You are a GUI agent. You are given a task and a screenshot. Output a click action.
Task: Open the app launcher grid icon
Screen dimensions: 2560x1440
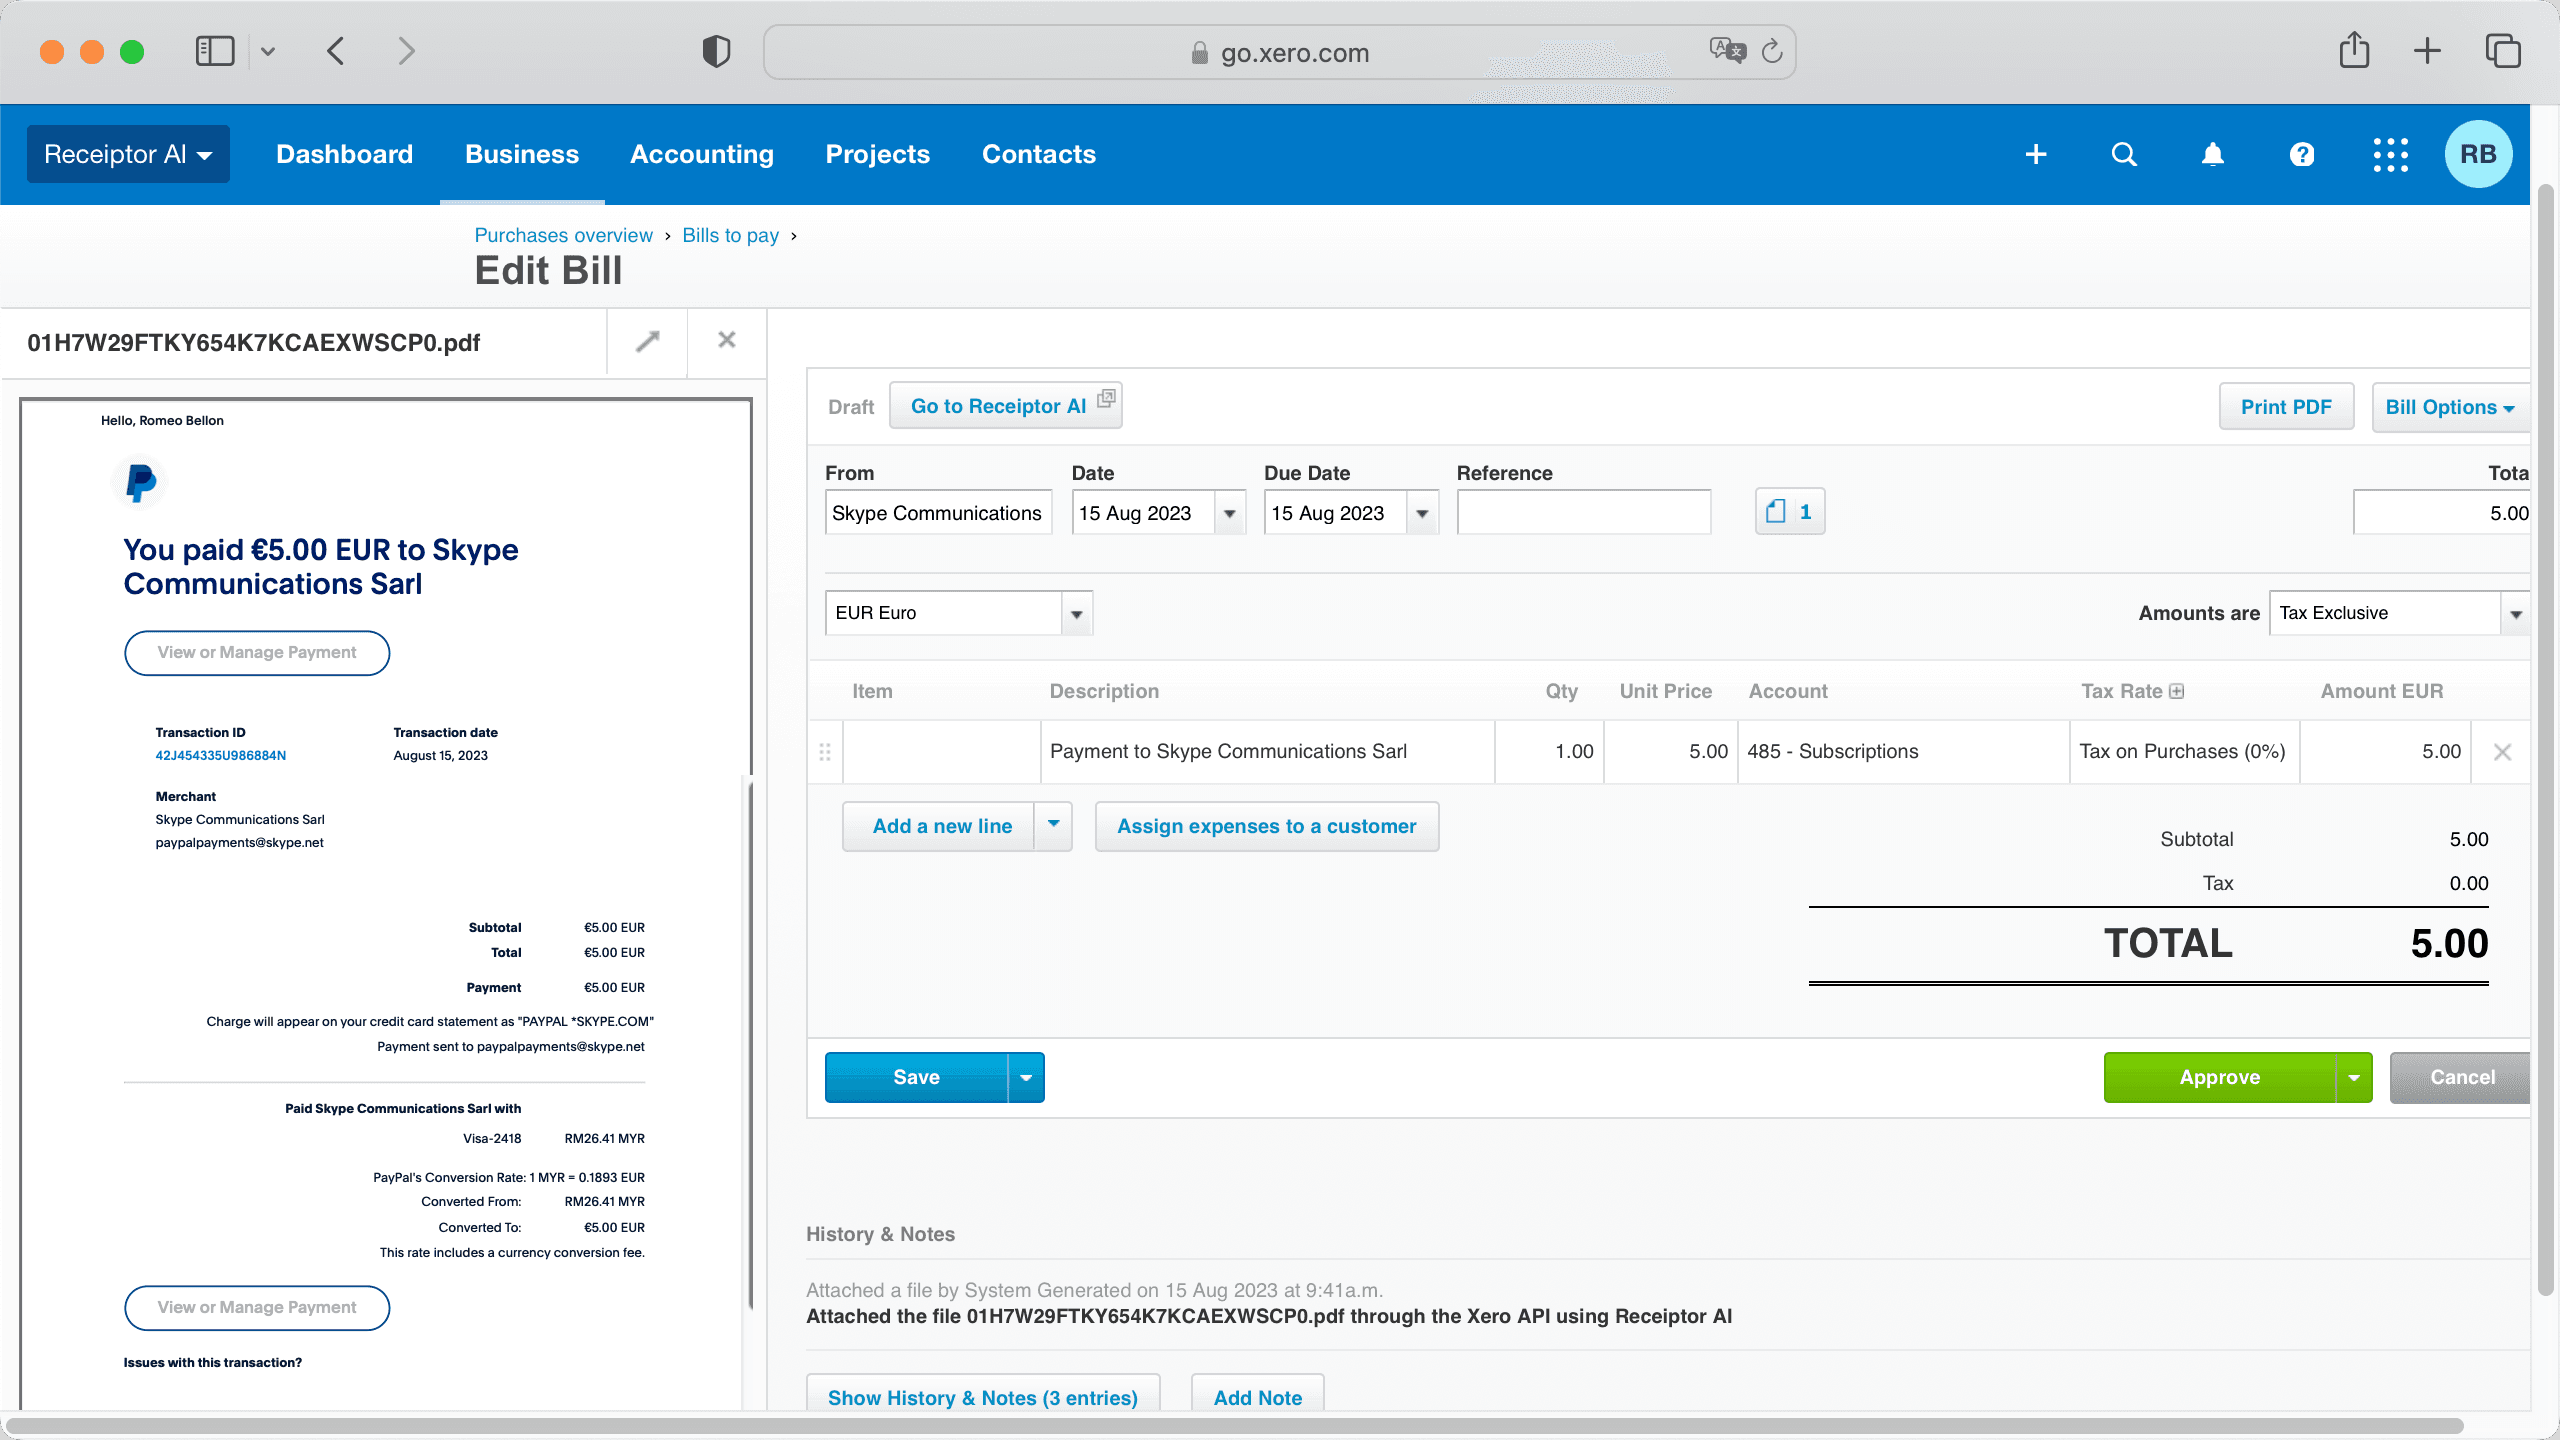pos(2390,154)
